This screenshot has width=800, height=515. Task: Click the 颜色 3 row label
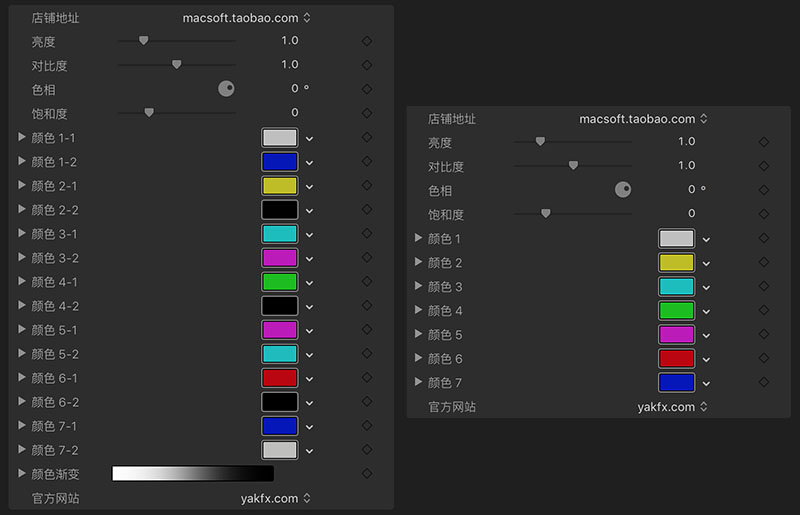(x=445, y=286)
